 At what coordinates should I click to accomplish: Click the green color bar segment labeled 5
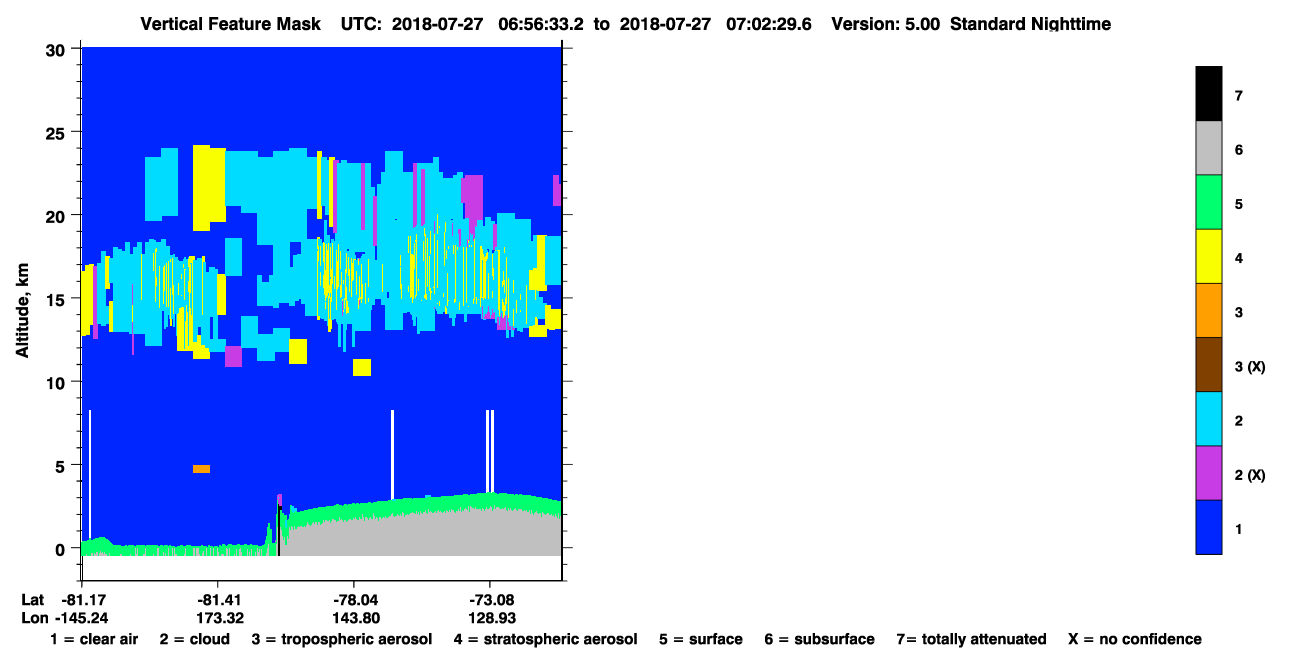tap(1208, 202)
